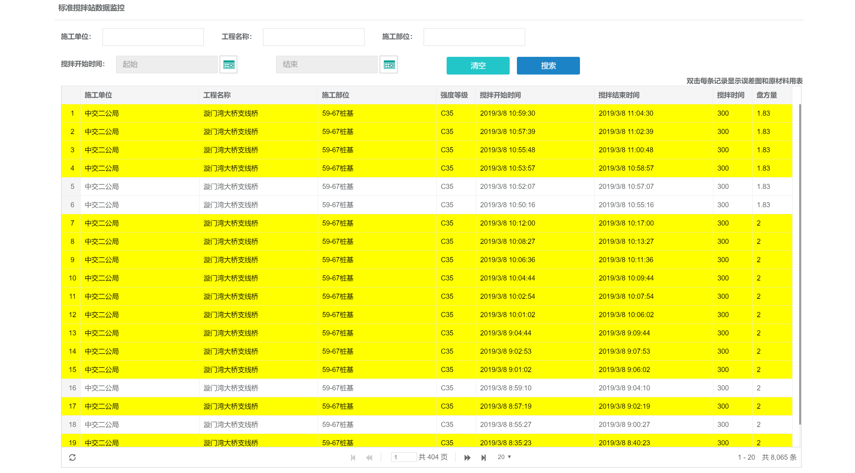The image size is (855, 473).
Task: Sort by 搅拌开始时间 column header
Action: pyautogui.click(x=500, y=95)
